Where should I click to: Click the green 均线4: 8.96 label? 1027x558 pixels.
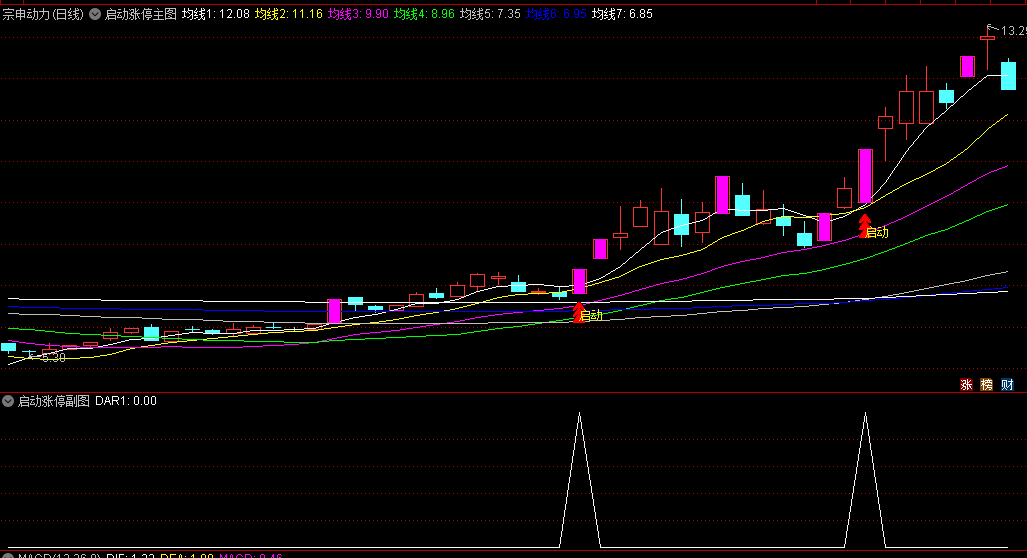point(424,14)
